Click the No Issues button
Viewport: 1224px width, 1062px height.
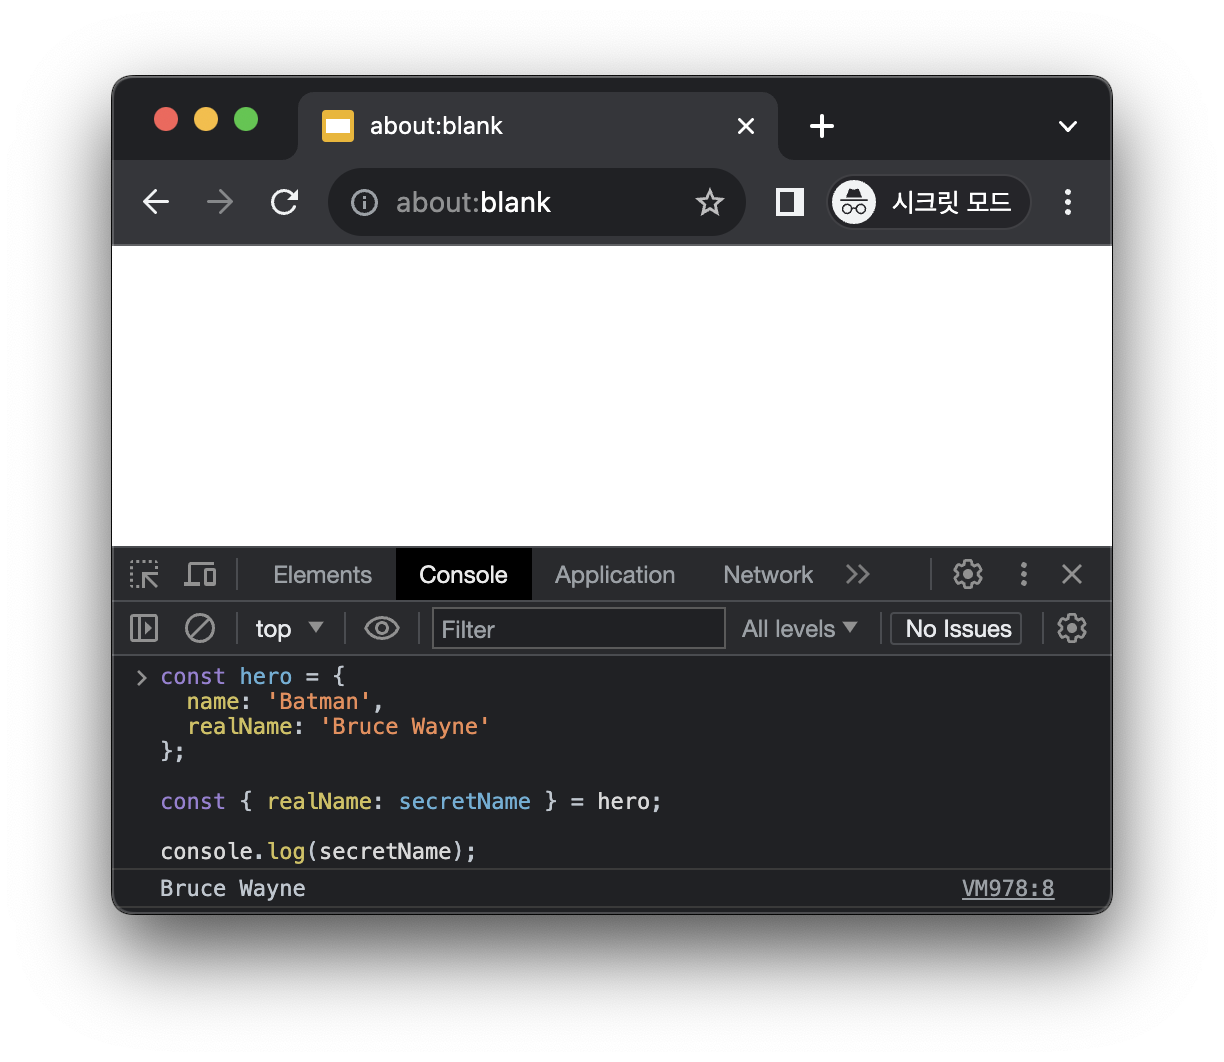tap(956, 628)
